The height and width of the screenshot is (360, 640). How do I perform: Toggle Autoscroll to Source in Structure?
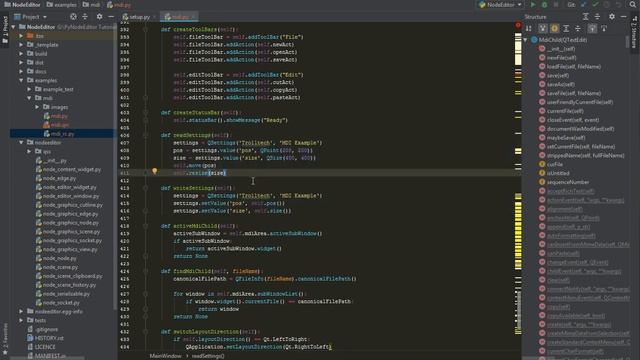(592, 29)
